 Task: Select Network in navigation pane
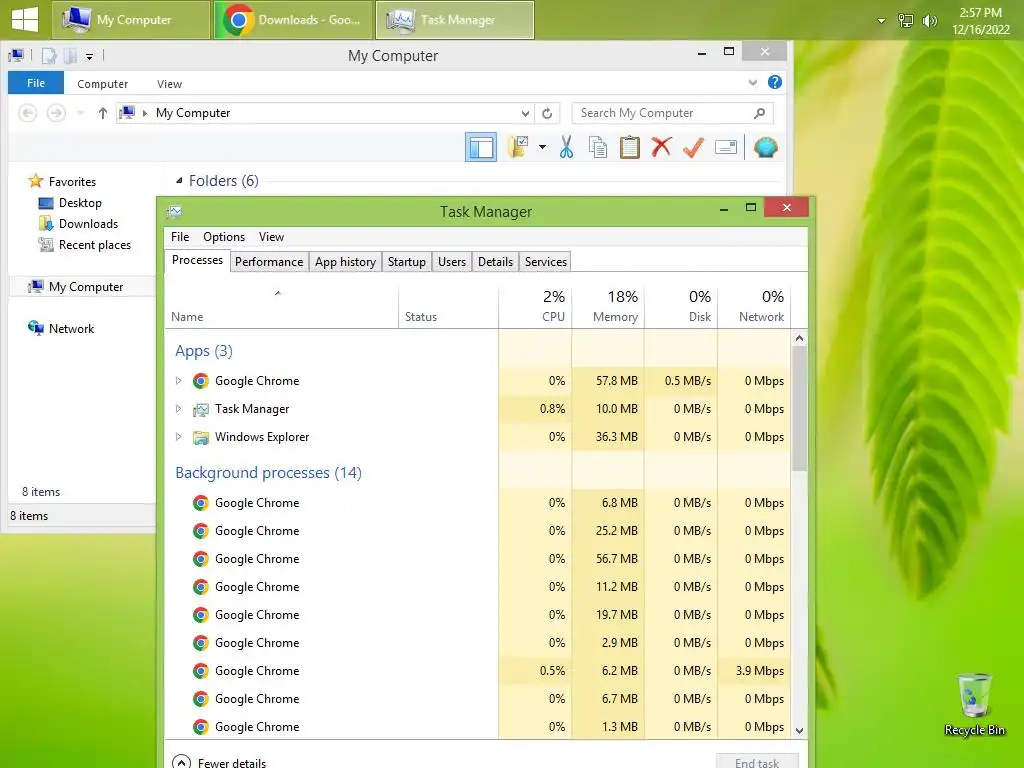tap(61, 328)
